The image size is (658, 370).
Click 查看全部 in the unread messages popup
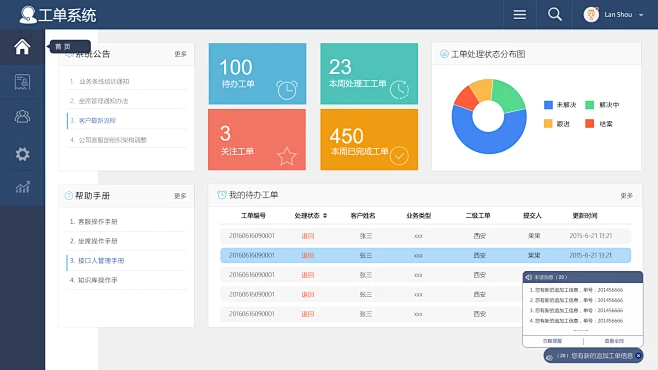614,341
